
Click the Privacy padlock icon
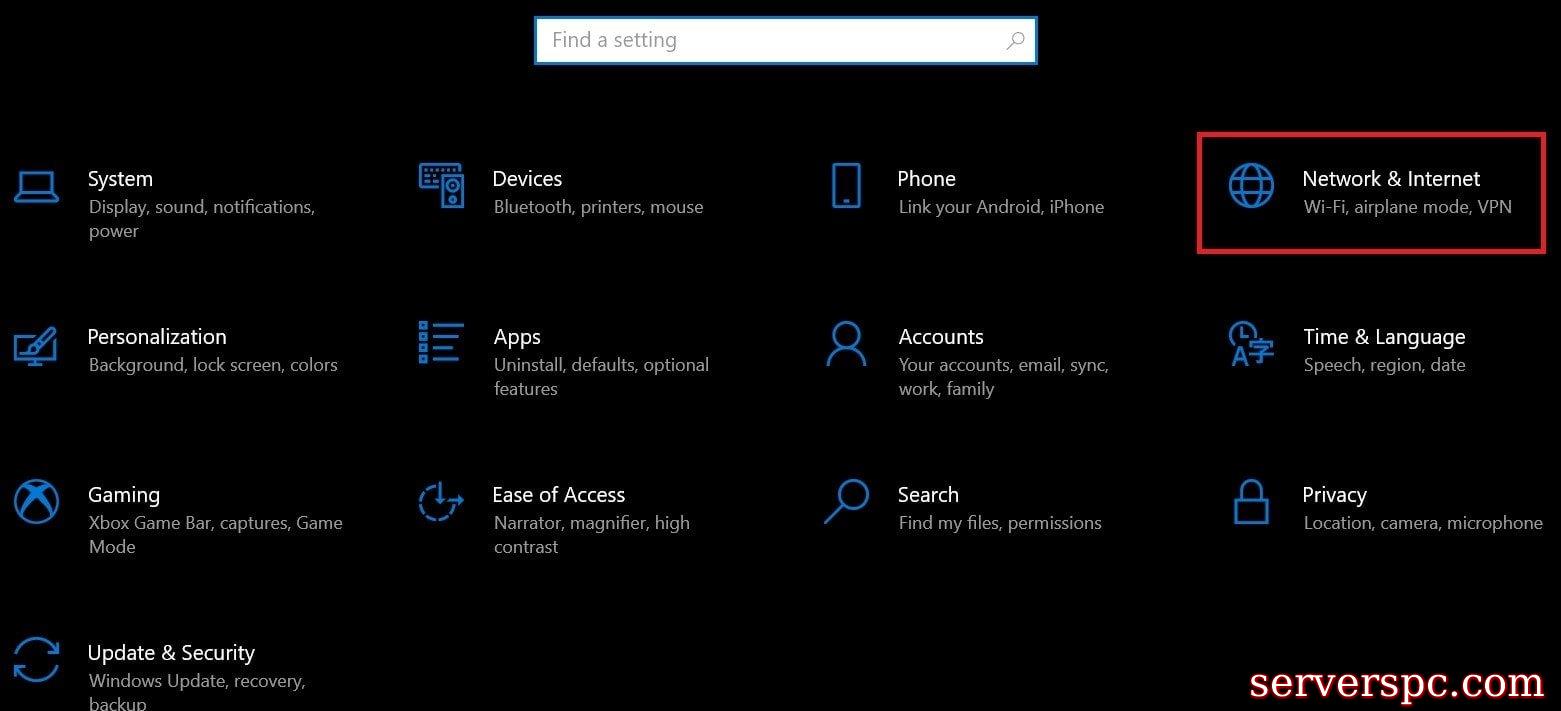1251,502
